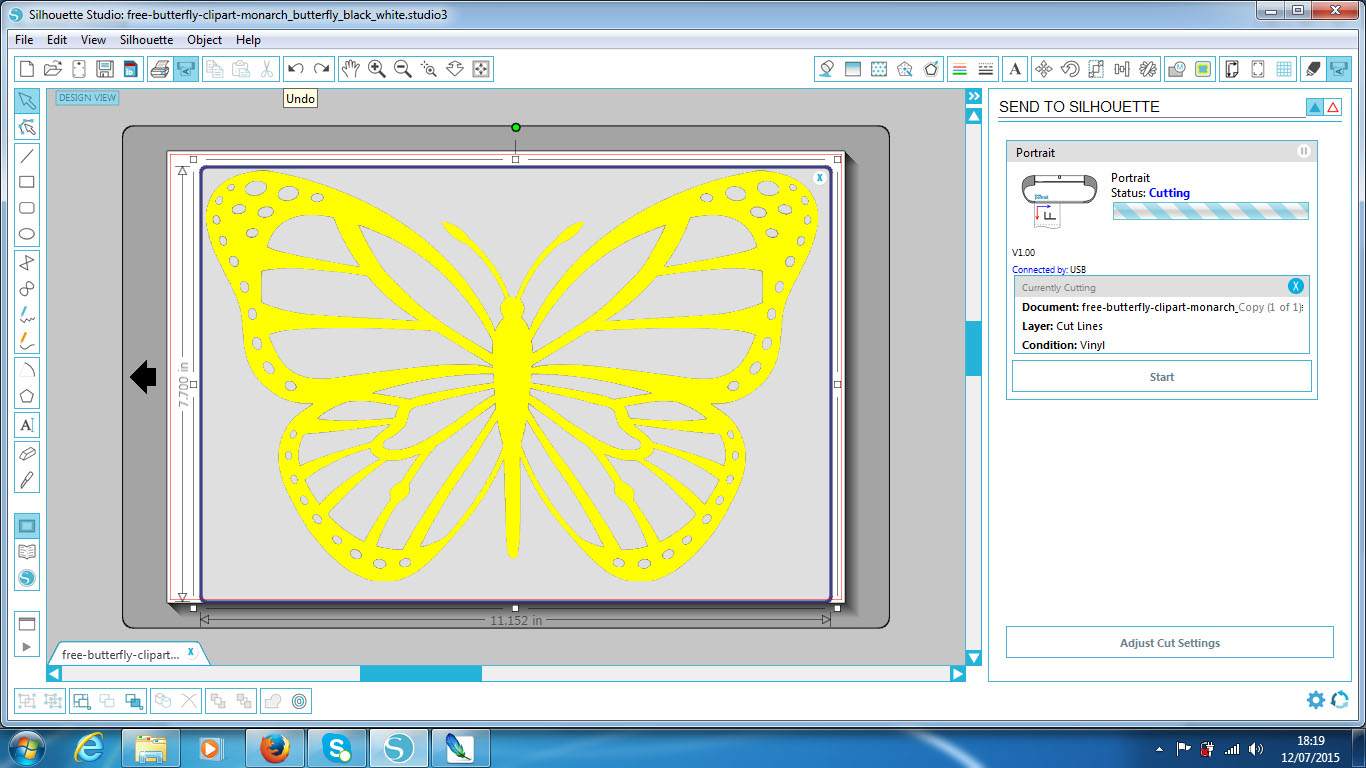Close the free-butterfly-clipart document tab
Image resolution: width=1366 pixels, height=768 pixels.
click(x=191, y=653)
